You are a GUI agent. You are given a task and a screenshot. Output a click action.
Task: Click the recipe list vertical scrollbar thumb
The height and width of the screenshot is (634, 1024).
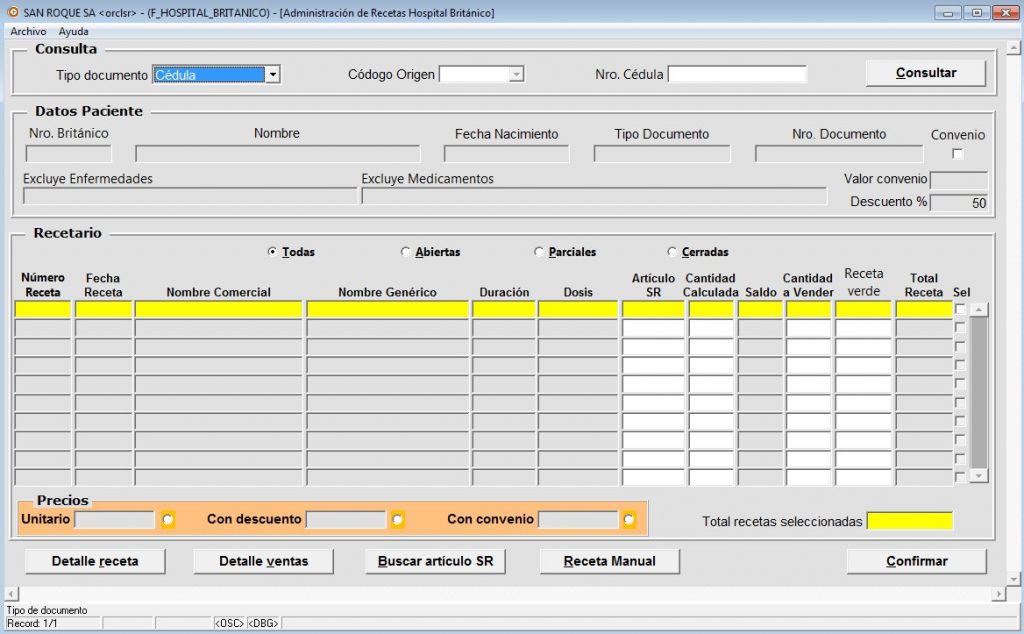(978, 393)
